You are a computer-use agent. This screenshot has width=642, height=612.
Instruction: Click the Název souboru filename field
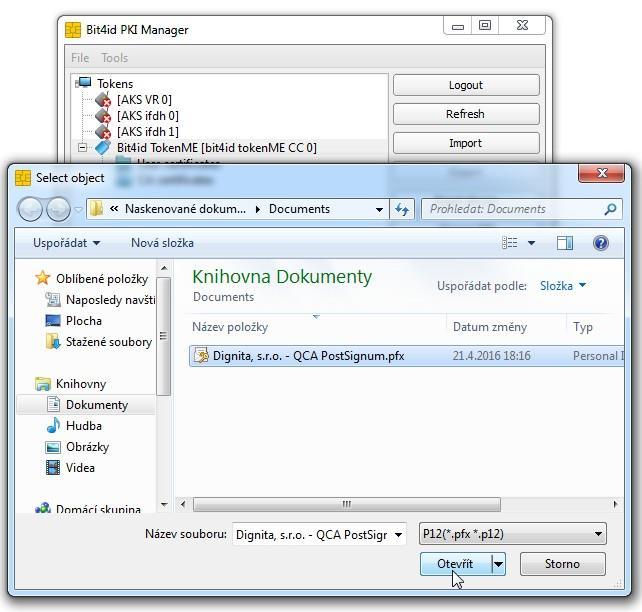tap(311, 535)
